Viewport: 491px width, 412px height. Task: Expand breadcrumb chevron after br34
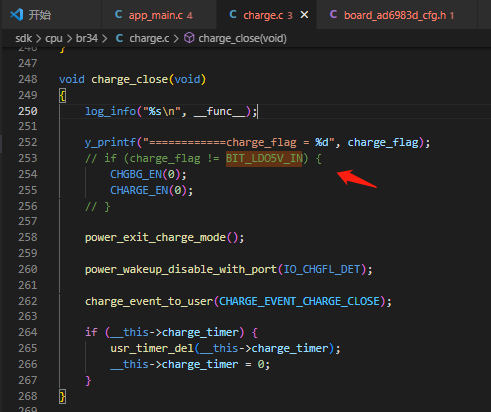(x=105, y=39)
